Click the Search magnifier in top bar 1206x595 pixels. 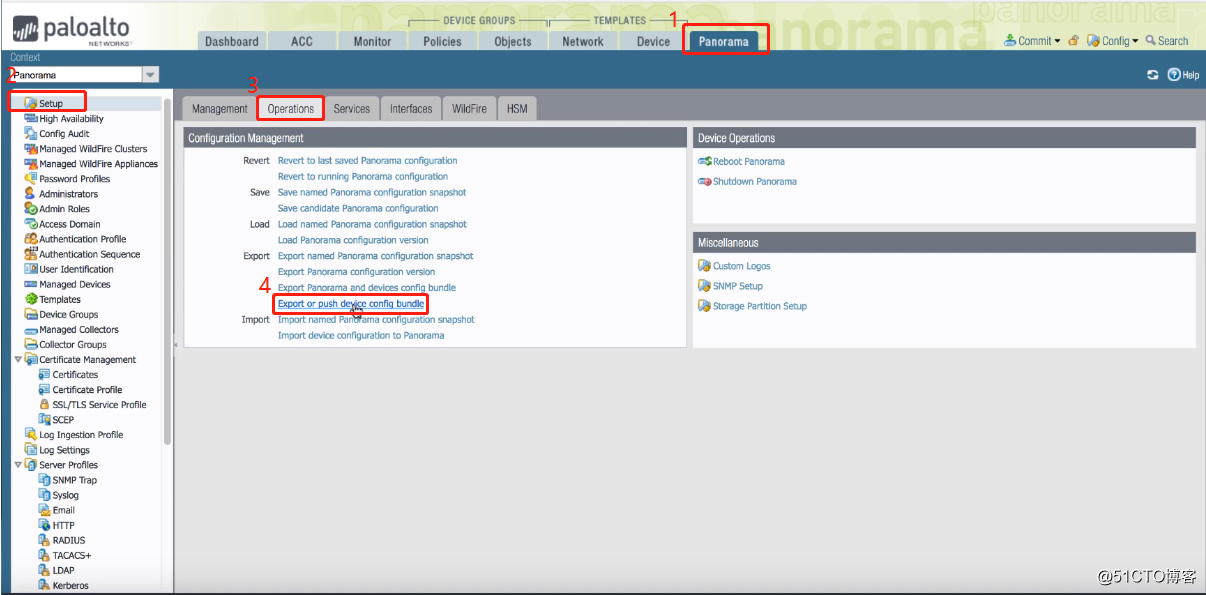[x=1151, y=41]
